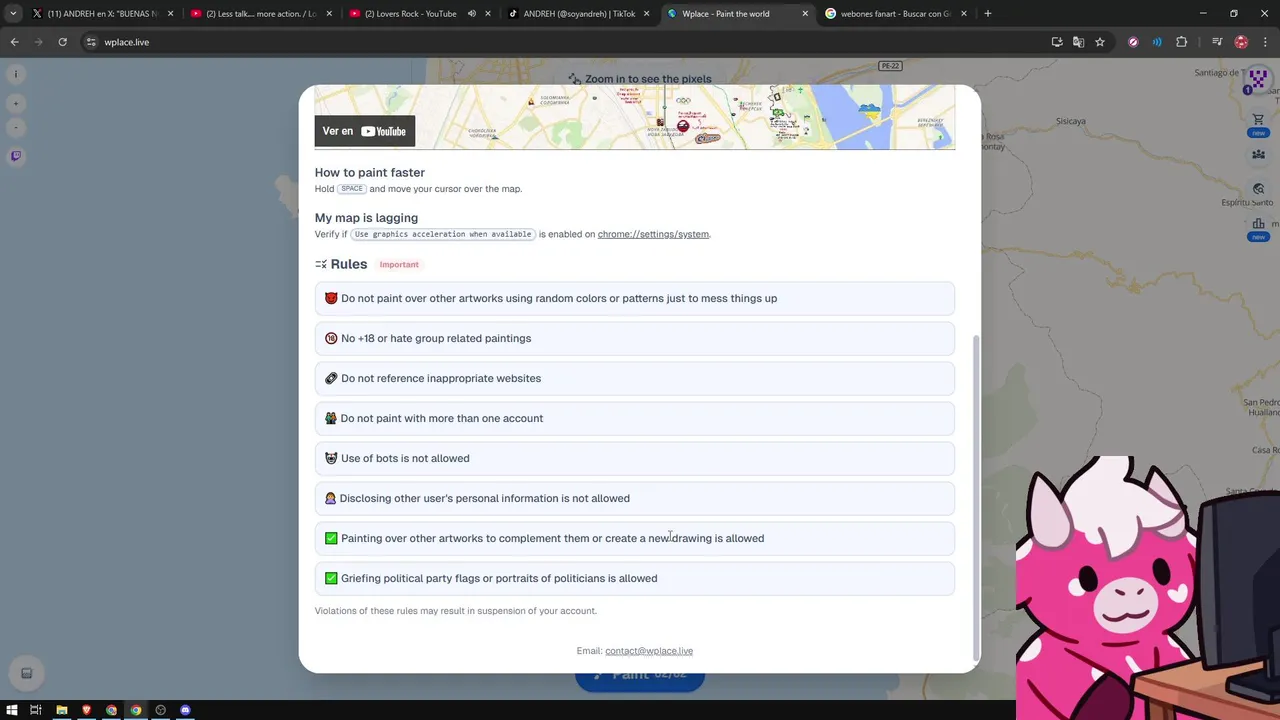Screen dimensions: 1280x720
Task: Expand the tab search dropdown arrow
Action: (x=12, y=13)
